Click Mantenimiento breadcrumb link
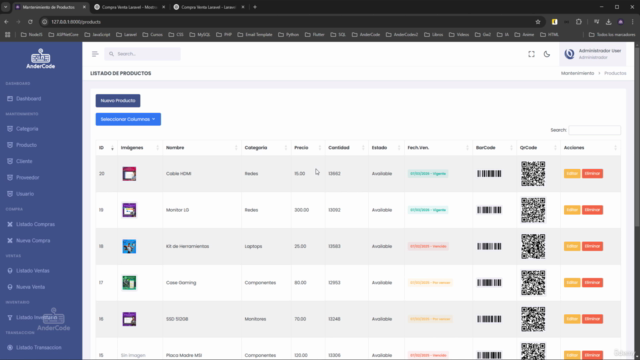Viewport: 640px width, 360px height. pyautogui.click(x=577, y=73)
